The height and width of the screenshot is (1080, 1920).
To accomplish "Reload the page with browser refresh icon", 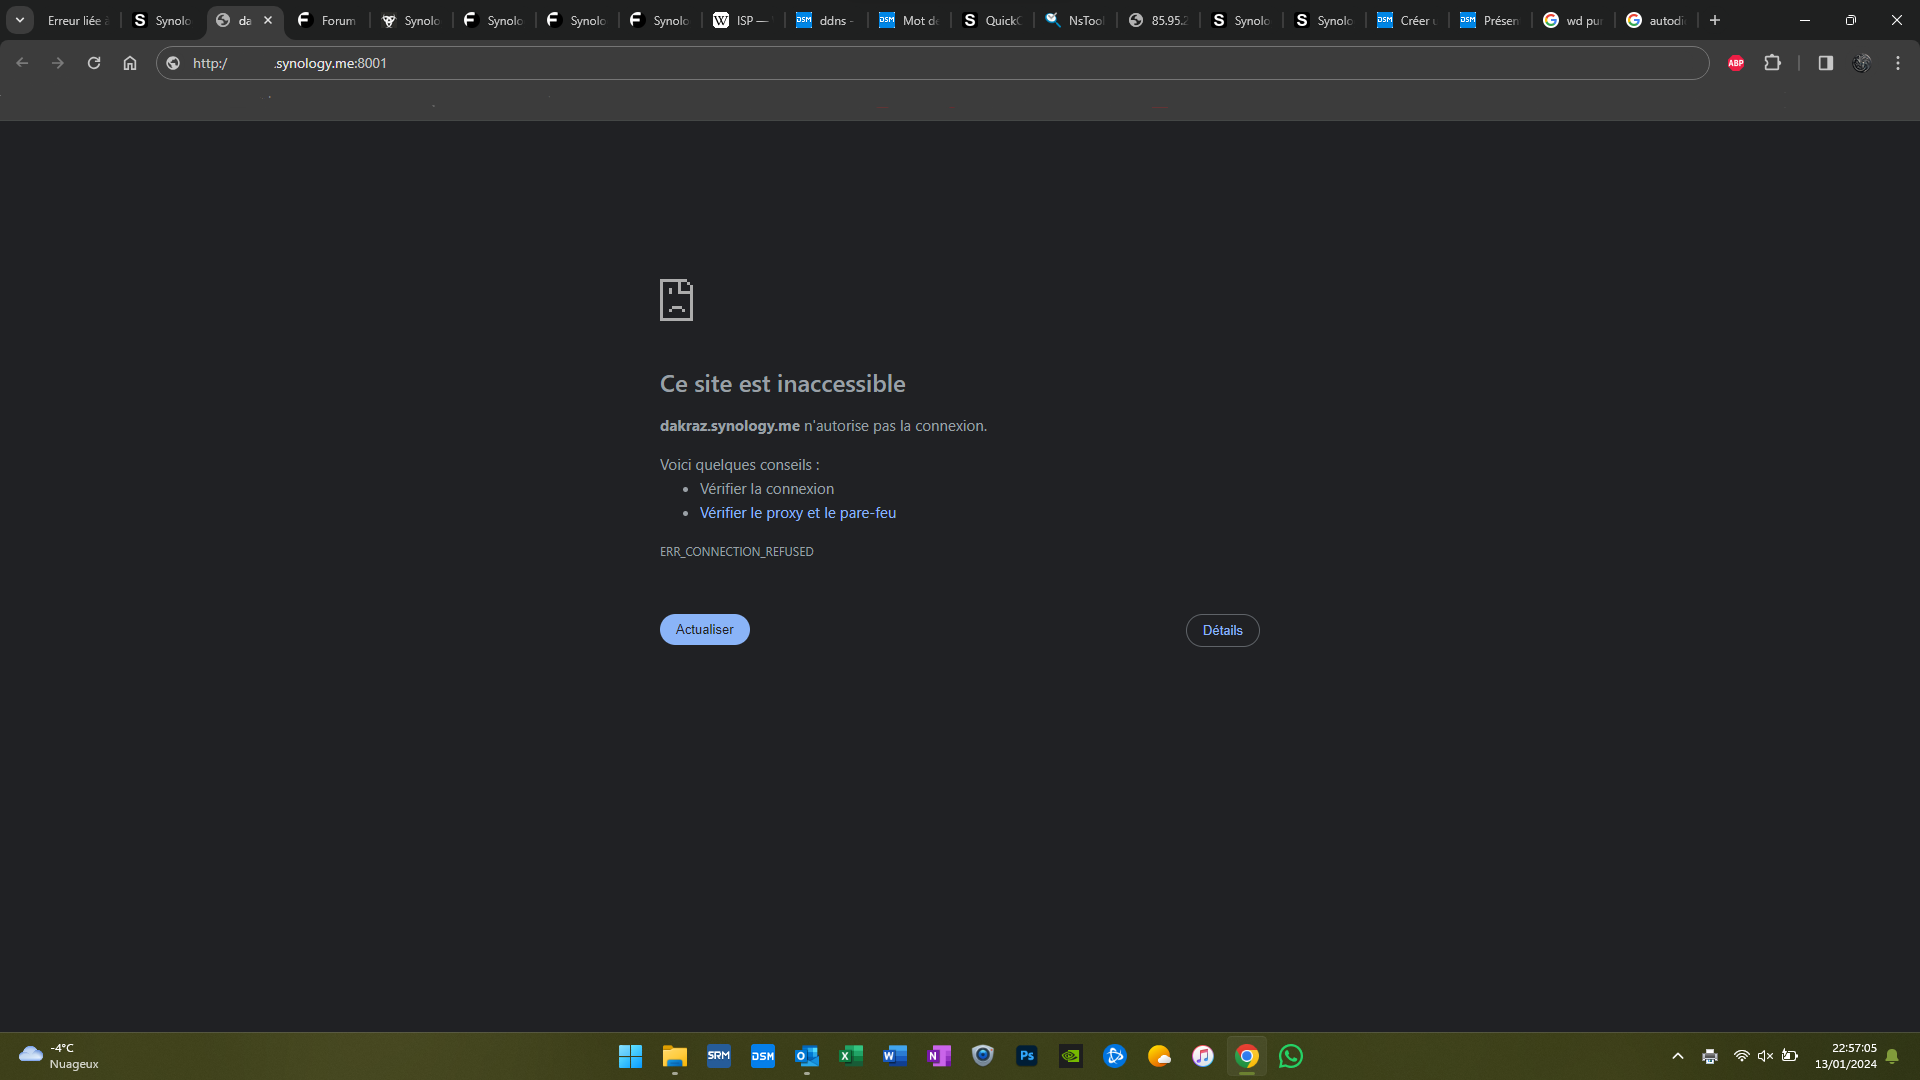I will click(x=94, y=63).
